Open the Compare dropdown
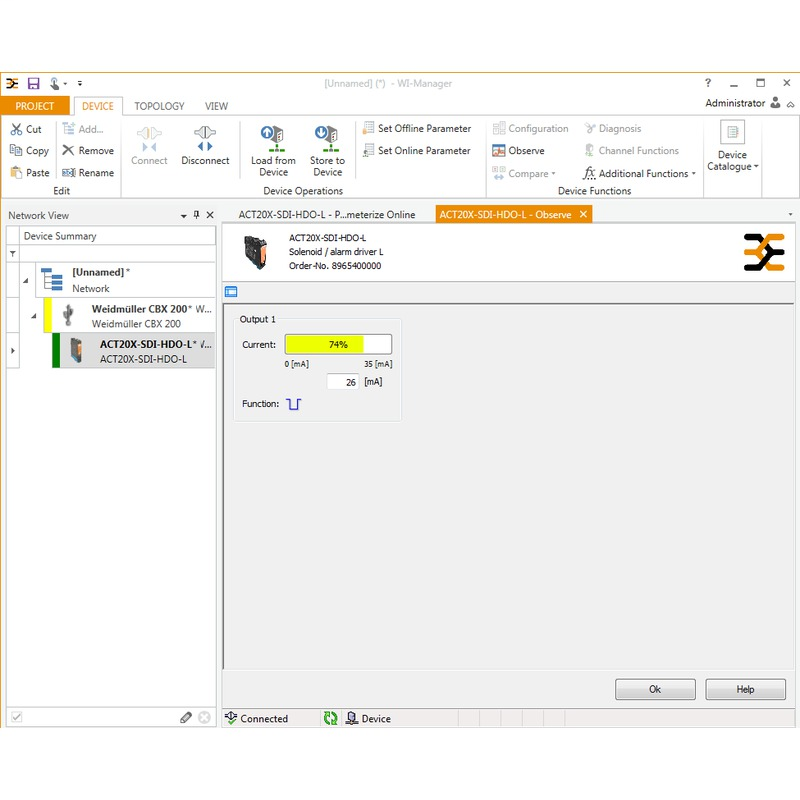This screenshot has height=800, width=800. [524, 173]
